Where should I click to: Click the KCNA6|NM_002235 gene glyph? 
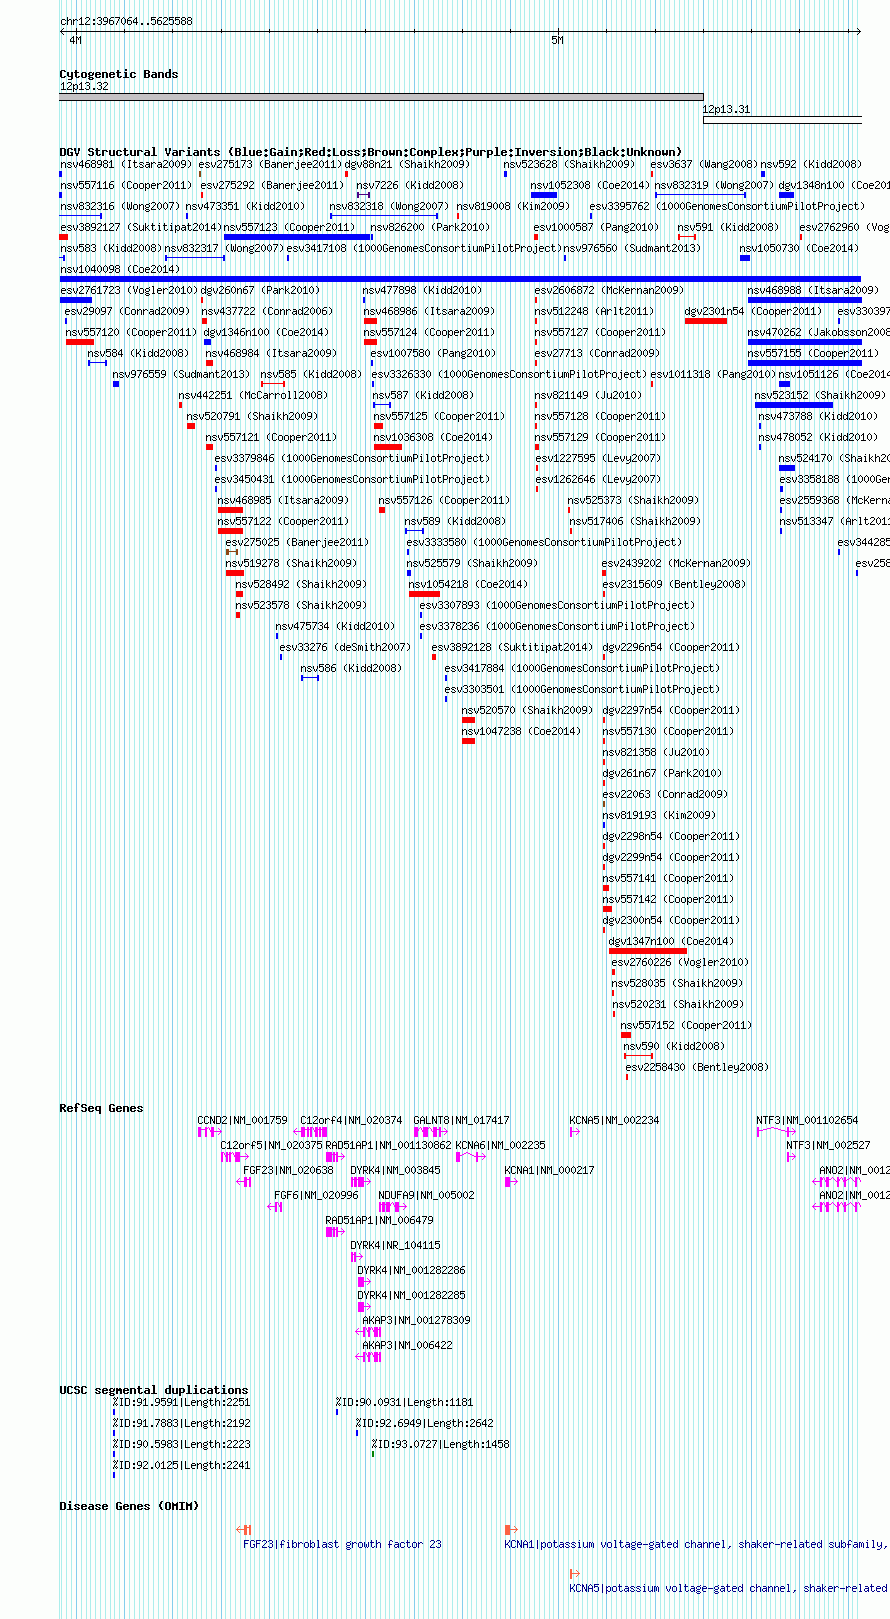[x=470, y=1157]
